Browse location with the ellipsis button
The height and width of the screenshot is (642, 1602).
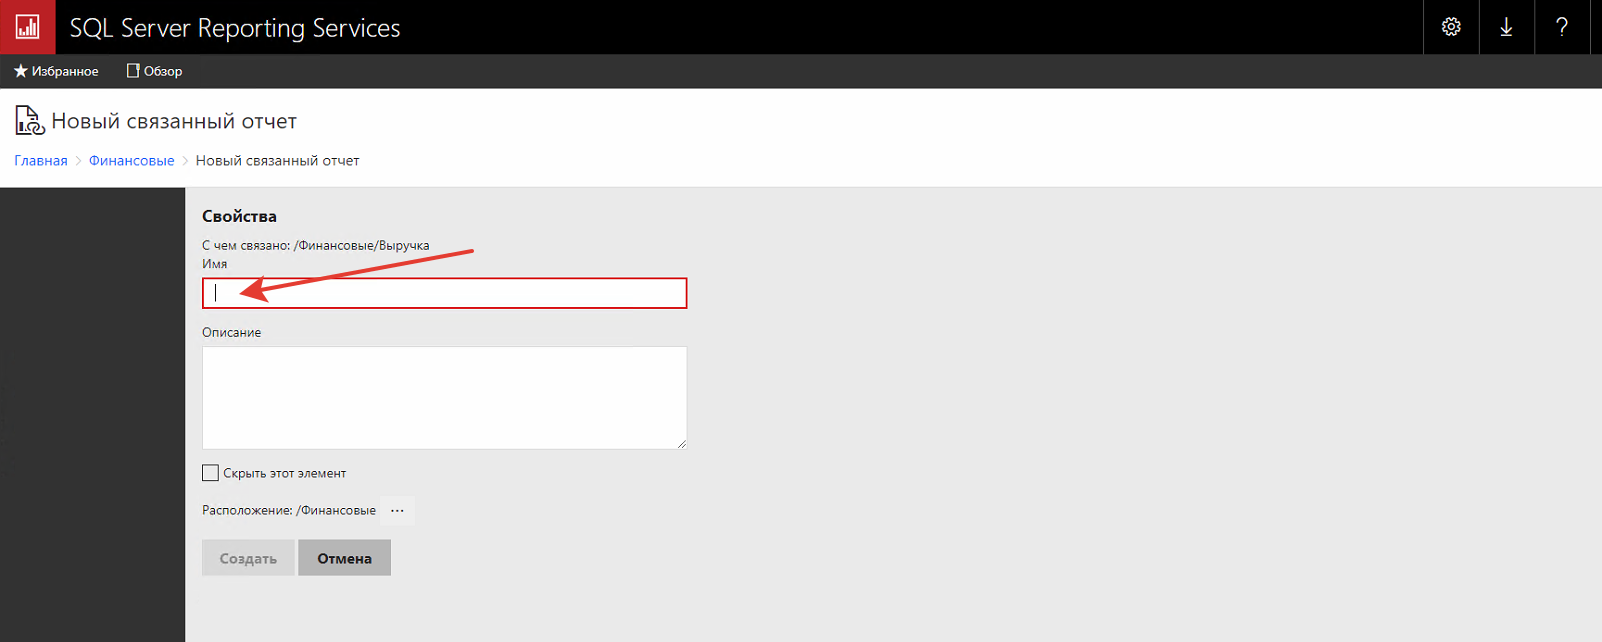coord(397,510)
